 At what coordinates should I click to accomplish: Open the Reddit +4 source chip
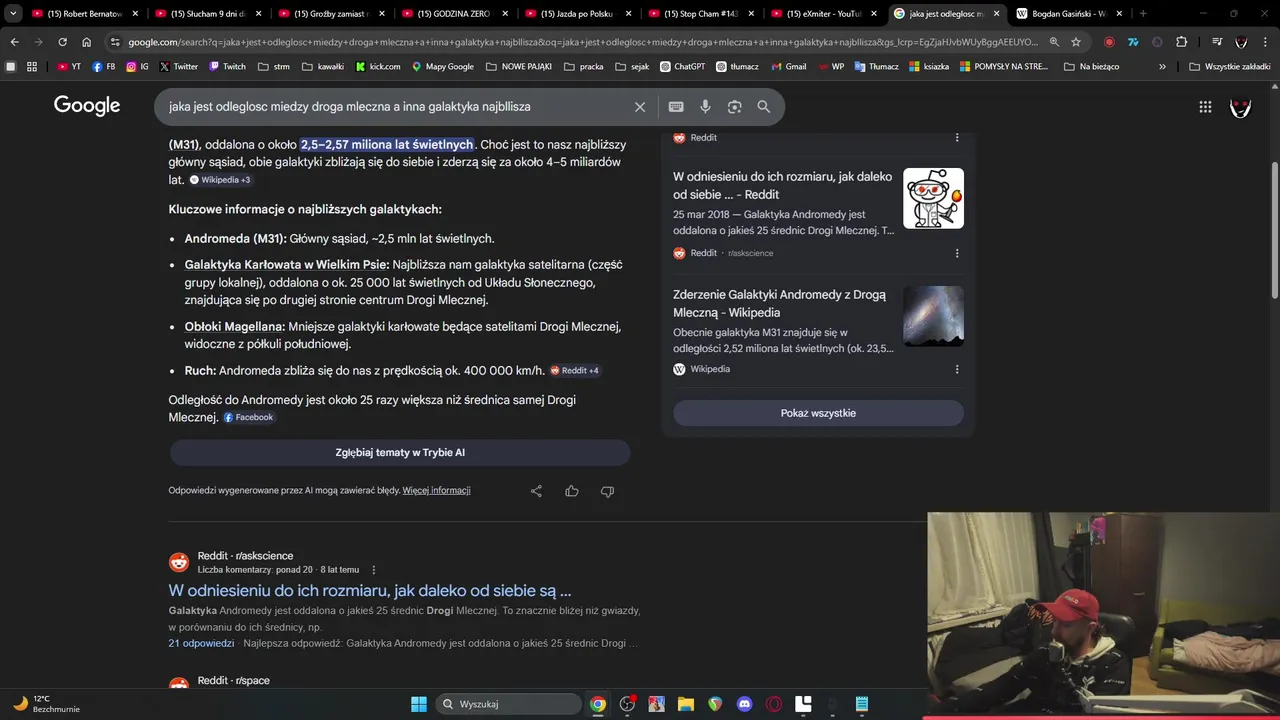574,371
